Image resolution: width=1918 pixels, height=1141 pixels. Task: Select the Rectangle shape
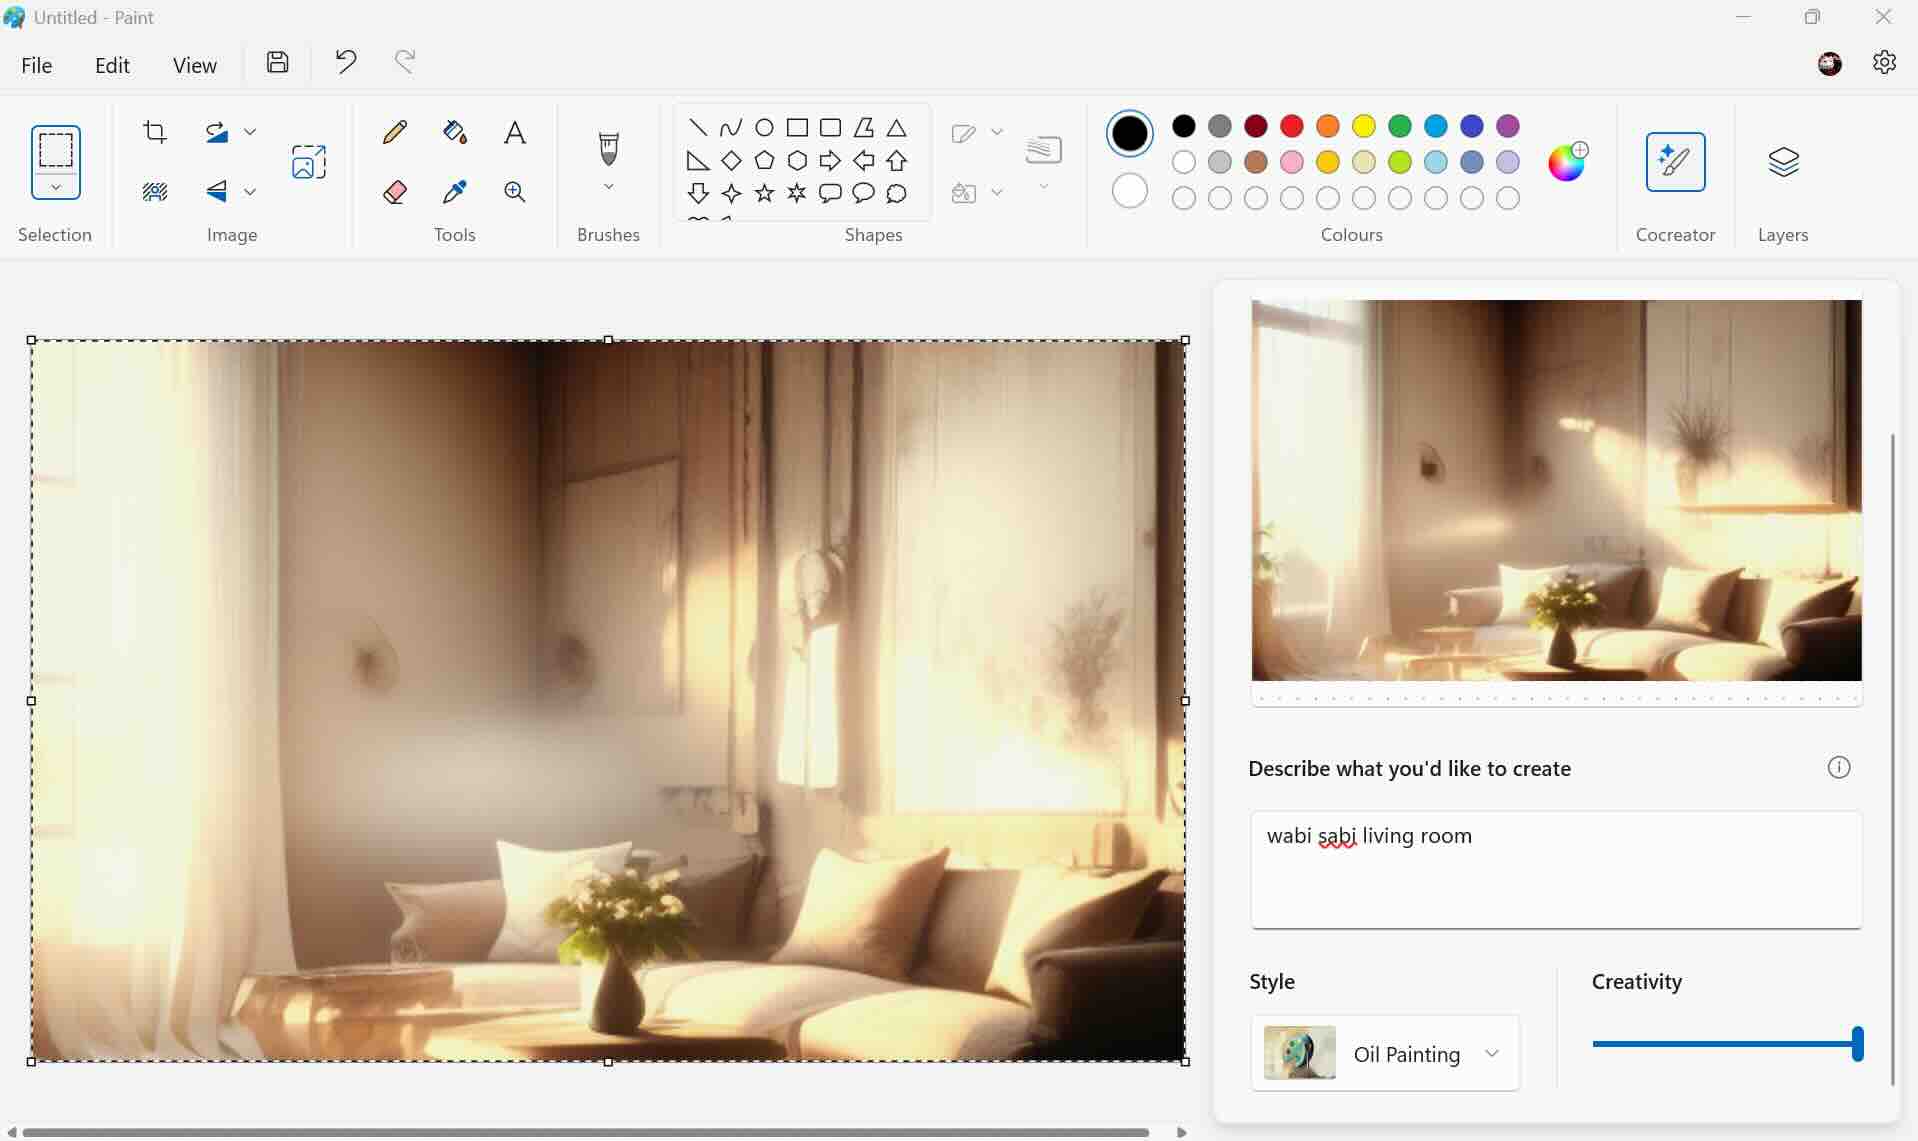[x=797, y=128]
